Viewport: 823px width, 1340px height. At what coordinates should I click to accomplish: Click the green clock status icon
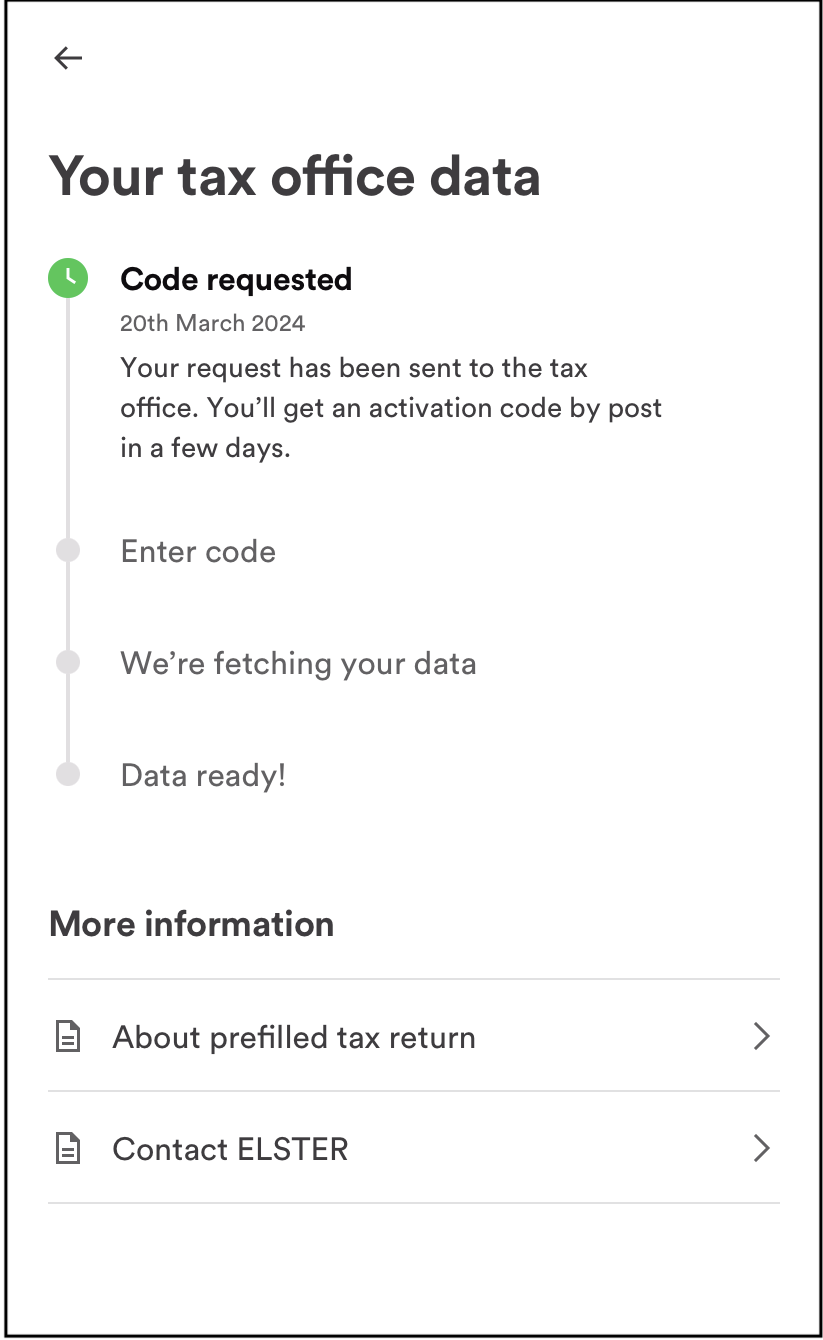[x=68, y=278]
